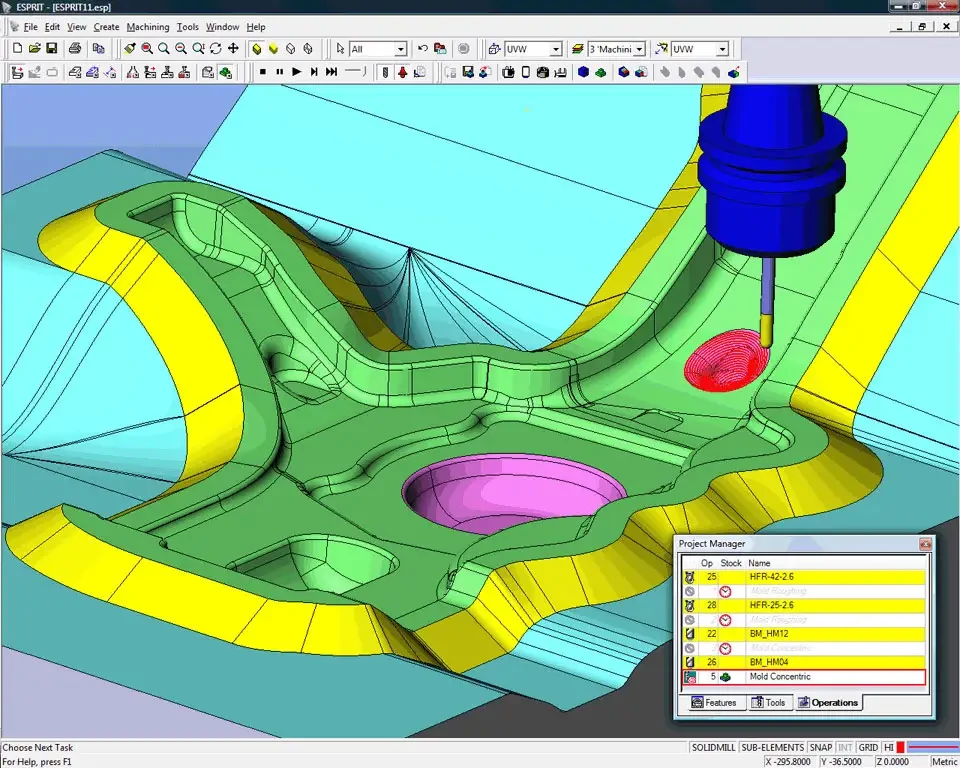The width and height of the screenshot is (960, 768).
Task: Fast forward the simulation to end
Action: click(331, 72)
